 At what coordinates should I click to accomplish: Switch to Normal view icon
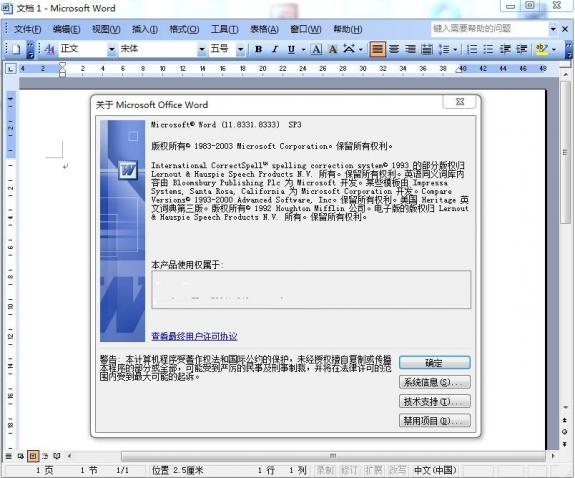point(9,456)
